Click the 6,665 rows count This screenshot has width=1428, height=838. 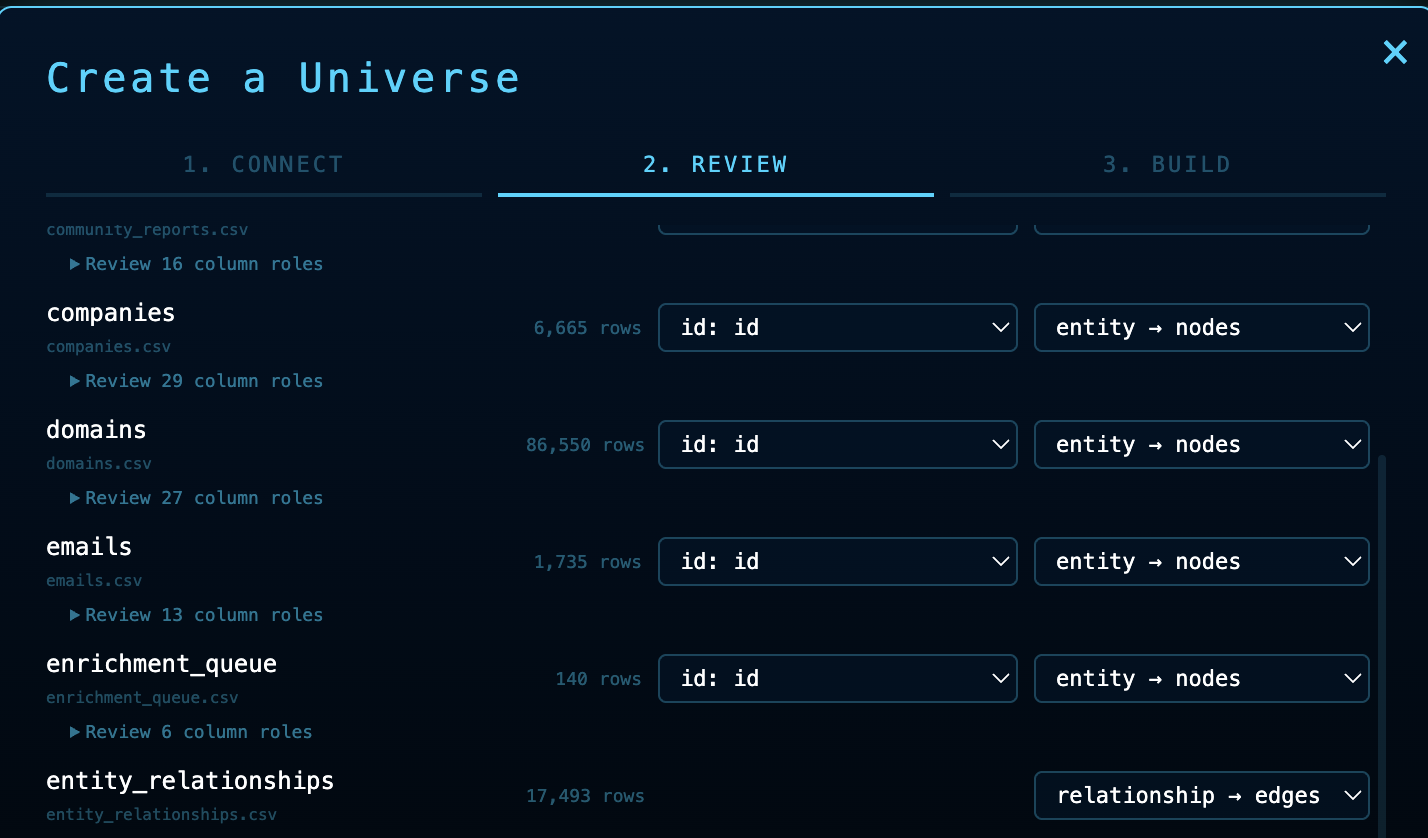point(588,328)
